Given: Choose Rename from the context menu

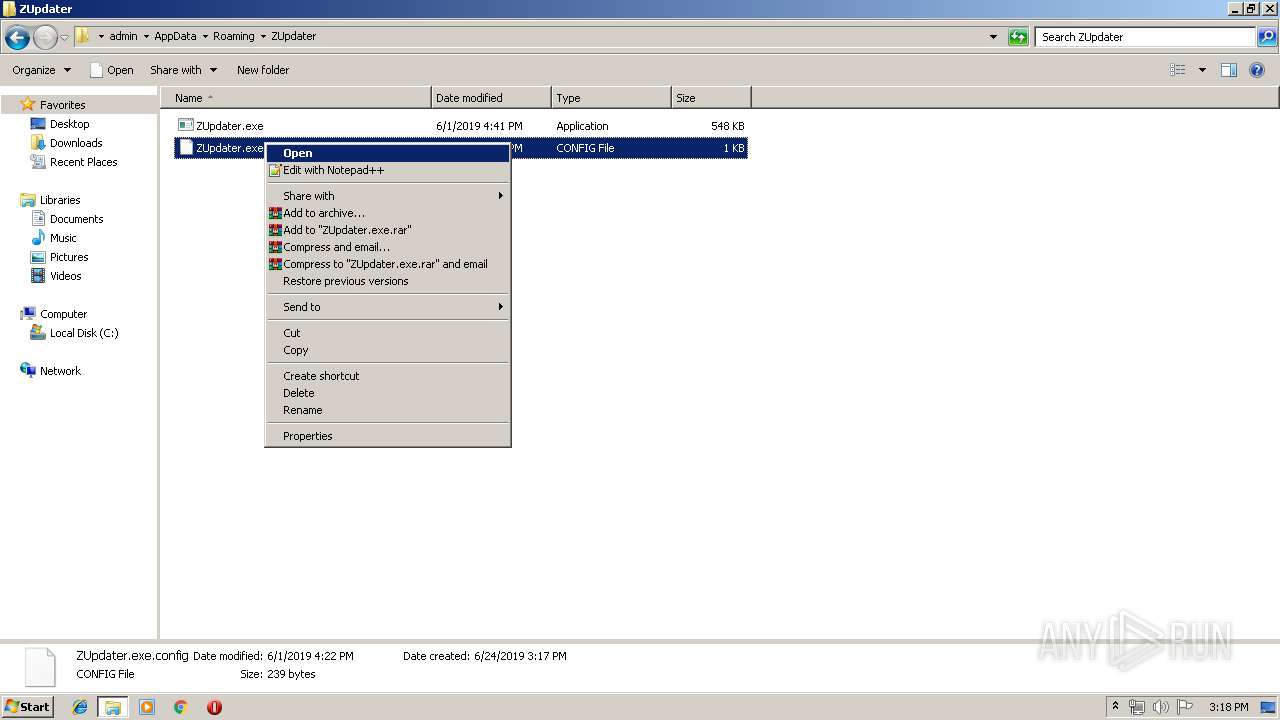Looking at the screenshot, I should 388,410.
